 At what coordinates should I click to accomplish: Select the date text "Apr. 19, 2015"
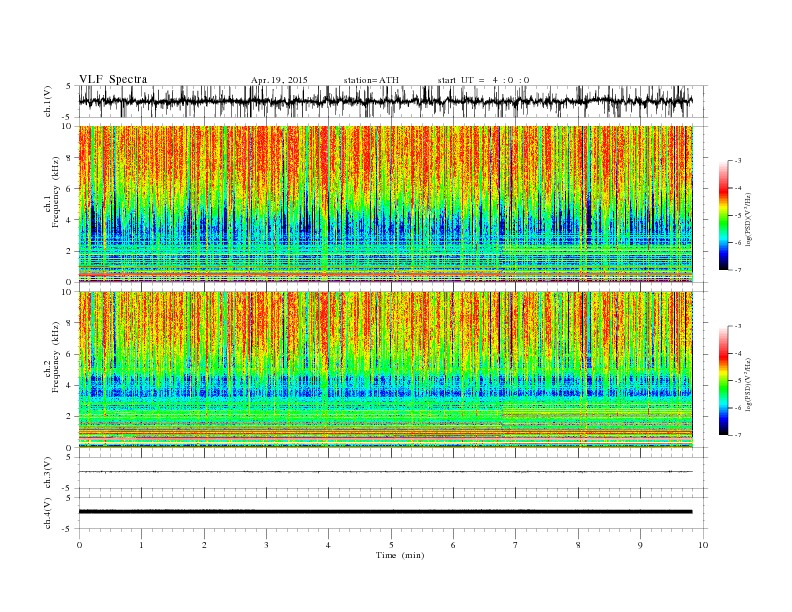279,80
